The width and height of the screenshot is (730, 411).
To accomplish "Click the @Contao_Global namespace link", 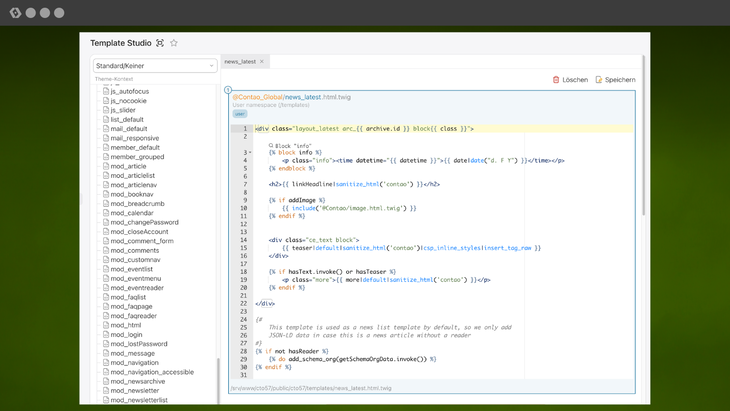I will pyautogui.click(x=257, y=97).
